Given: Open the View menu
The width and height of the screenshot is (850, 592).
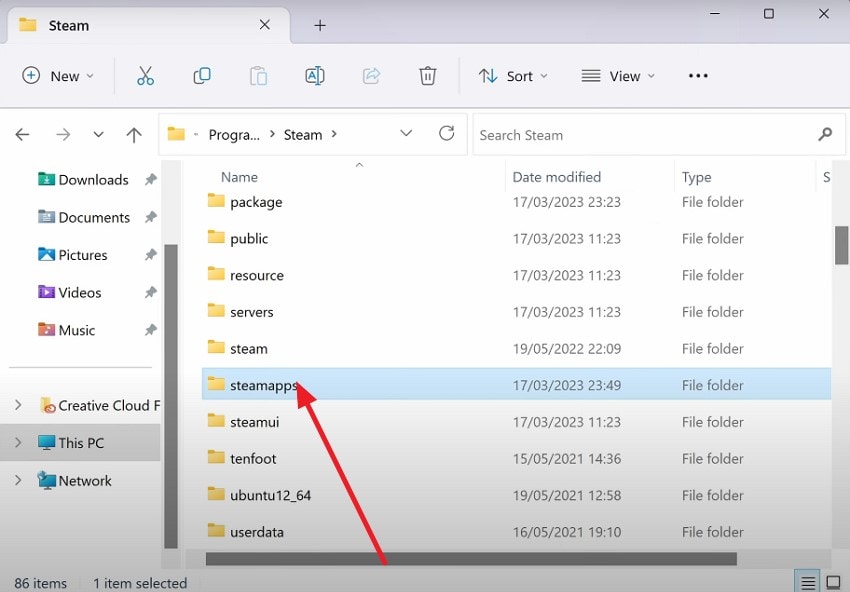Looking at the screenshot, I should (x=617, y=75).
